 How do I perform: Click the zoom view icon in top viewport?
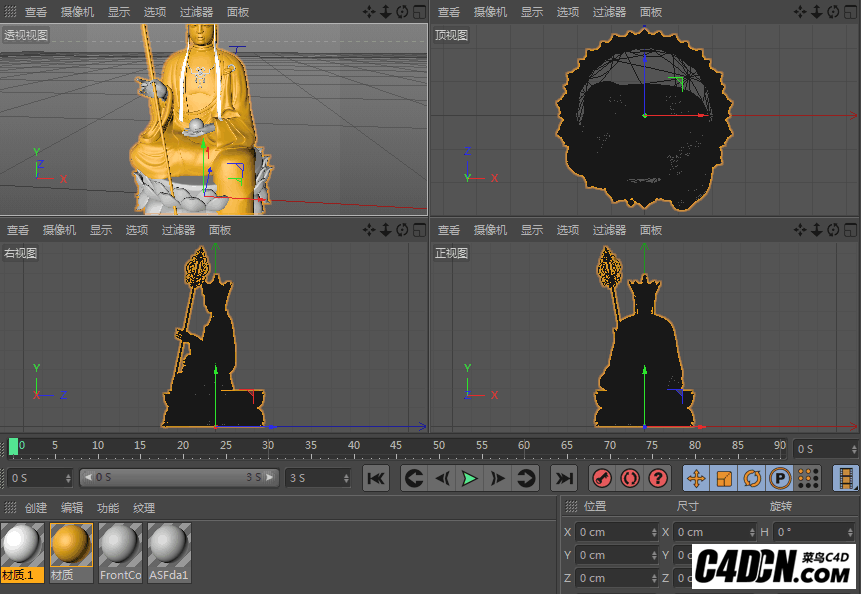pos(817,12)
